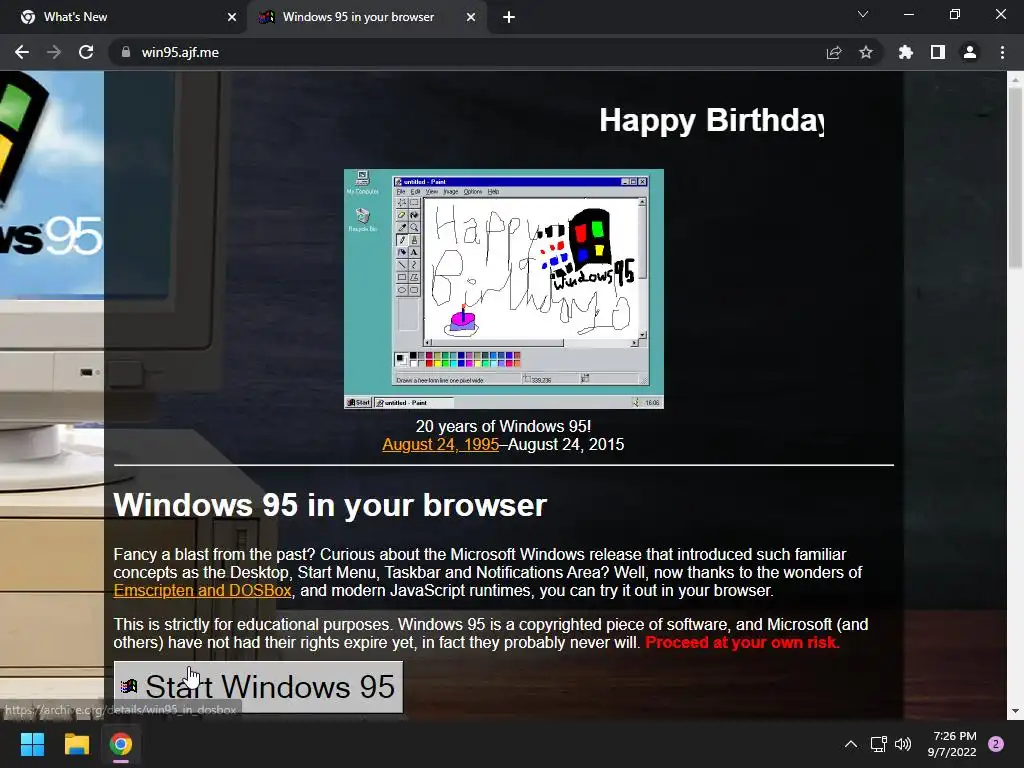
Task: Open the Windows Start menu
Action: pyautogui.click(x=32, y=744)
